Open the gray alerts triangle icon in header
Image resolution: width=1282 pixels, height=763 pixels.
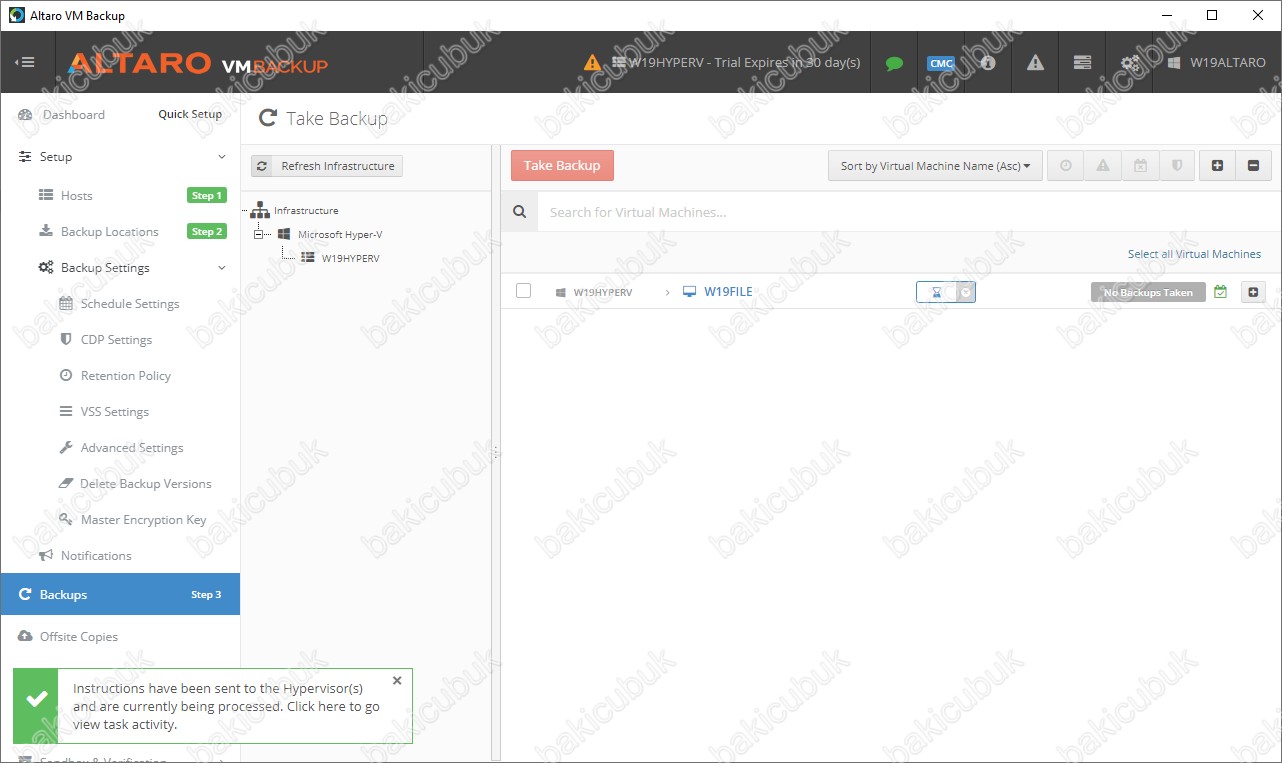(x=1035, y=63)
